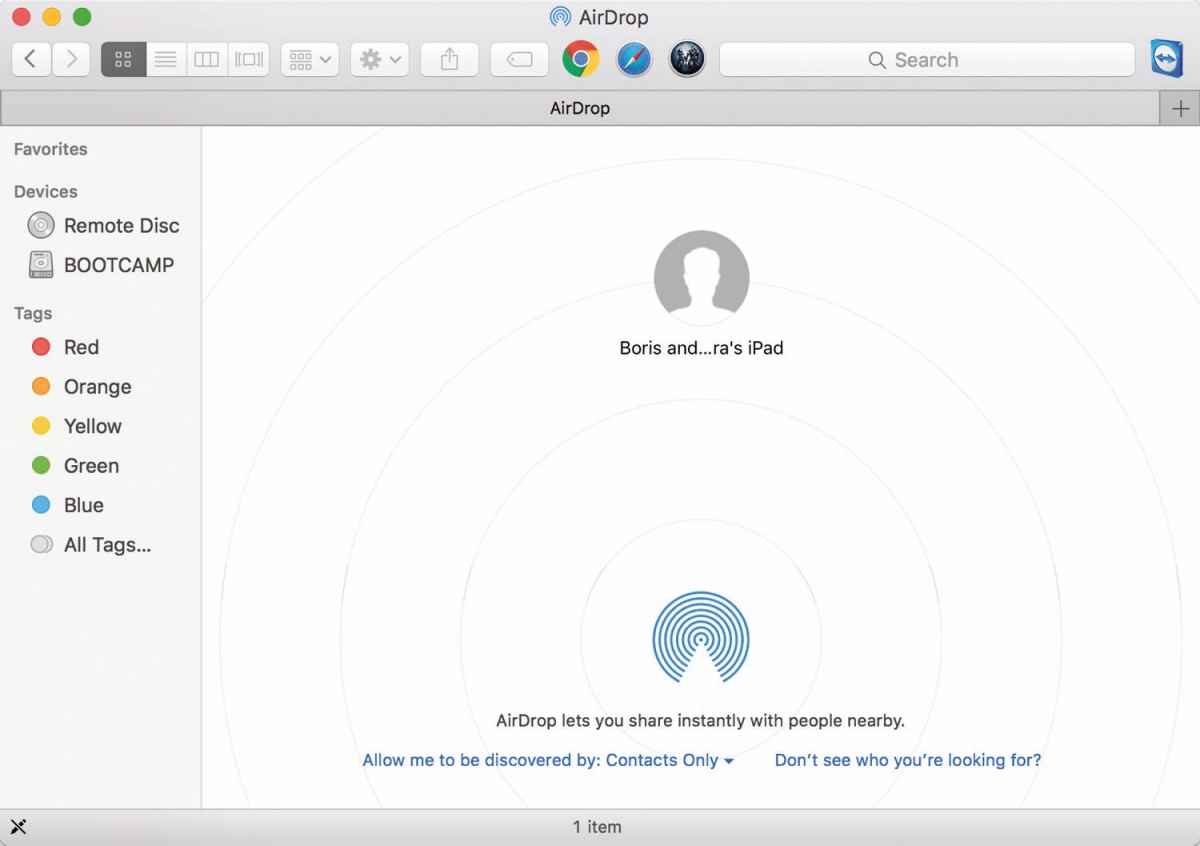Launch Safari from the toolbar
Viewport: 1200px width, 846px height.
[634, 59]
